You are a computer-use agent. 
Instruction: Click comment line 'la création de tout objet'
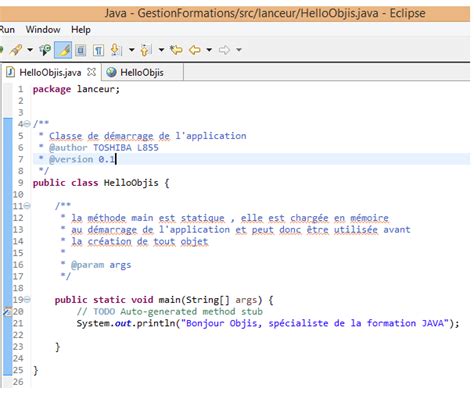140,242
